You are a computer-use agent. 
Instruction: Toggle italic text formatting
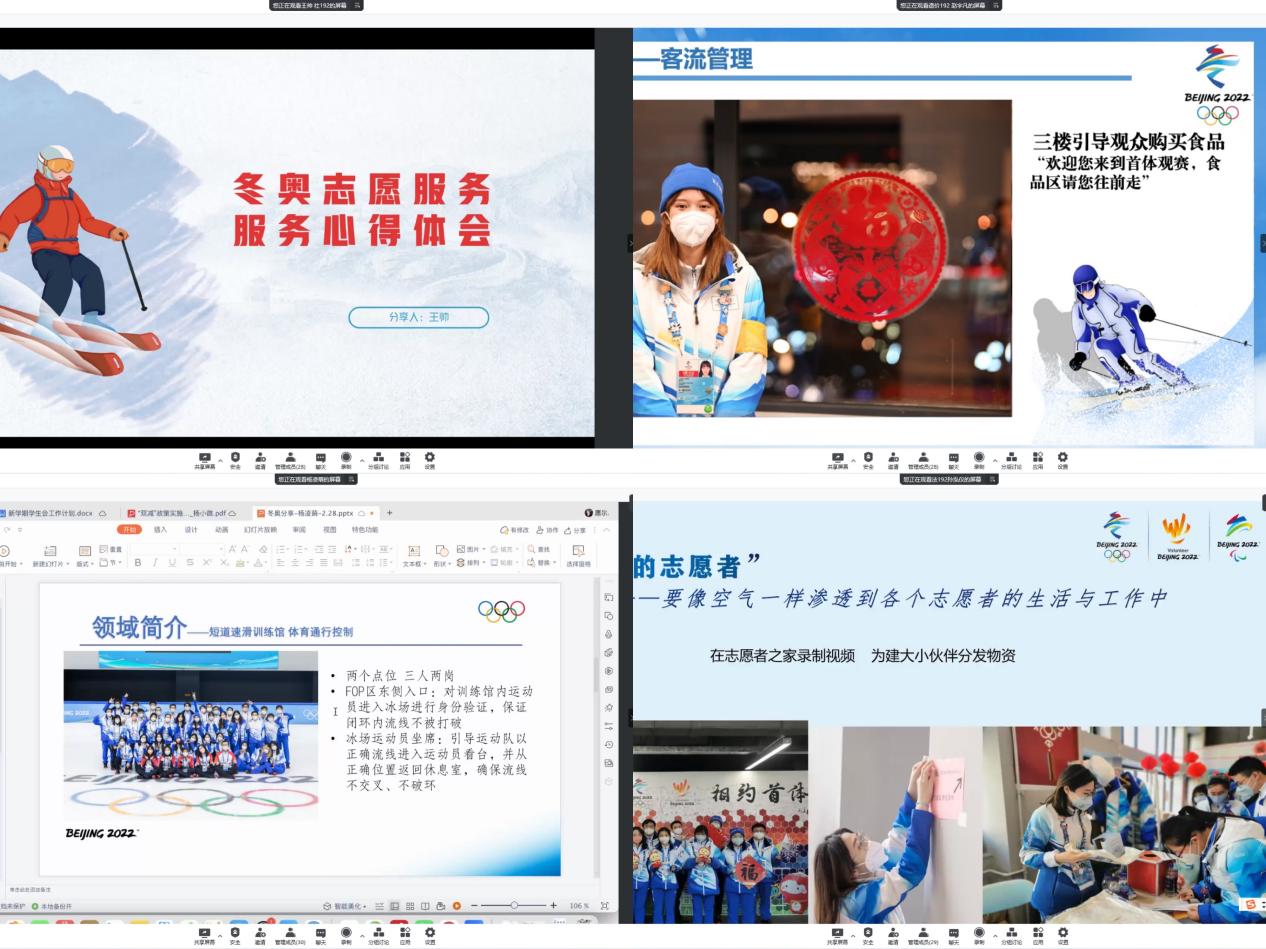[155, 563]
